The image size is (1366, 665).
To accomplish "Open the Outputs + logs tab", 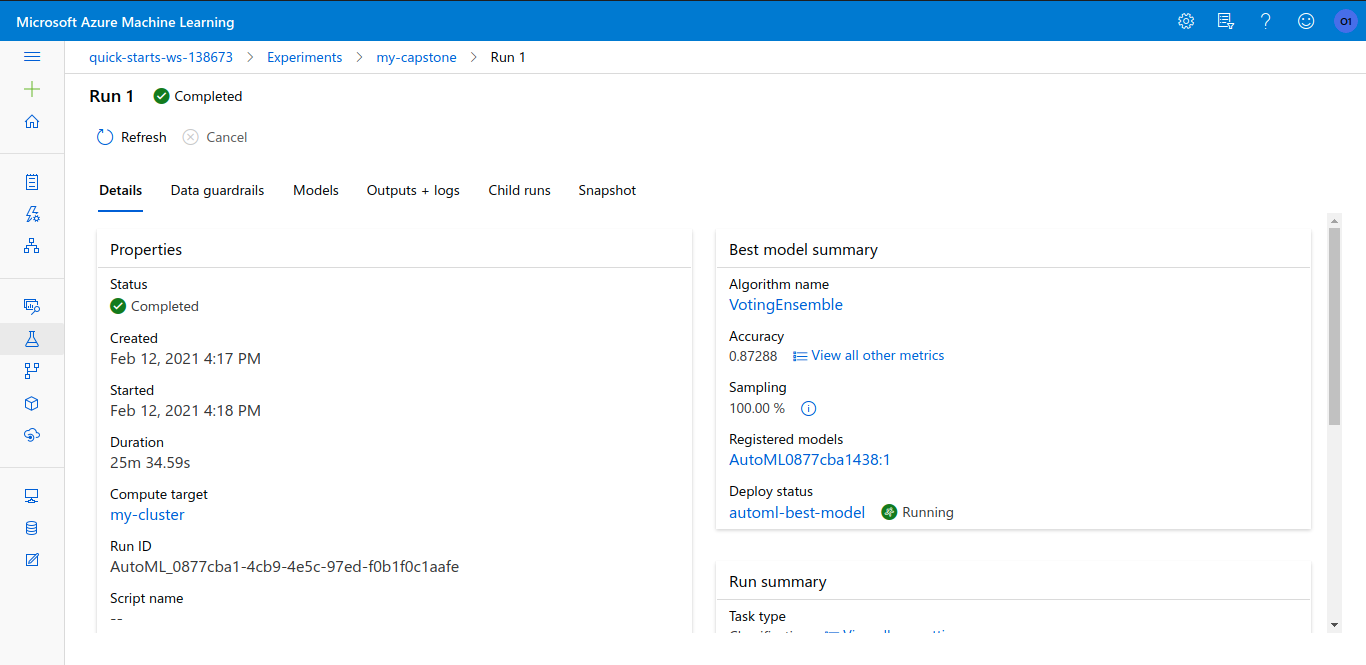I will (413, 190).
